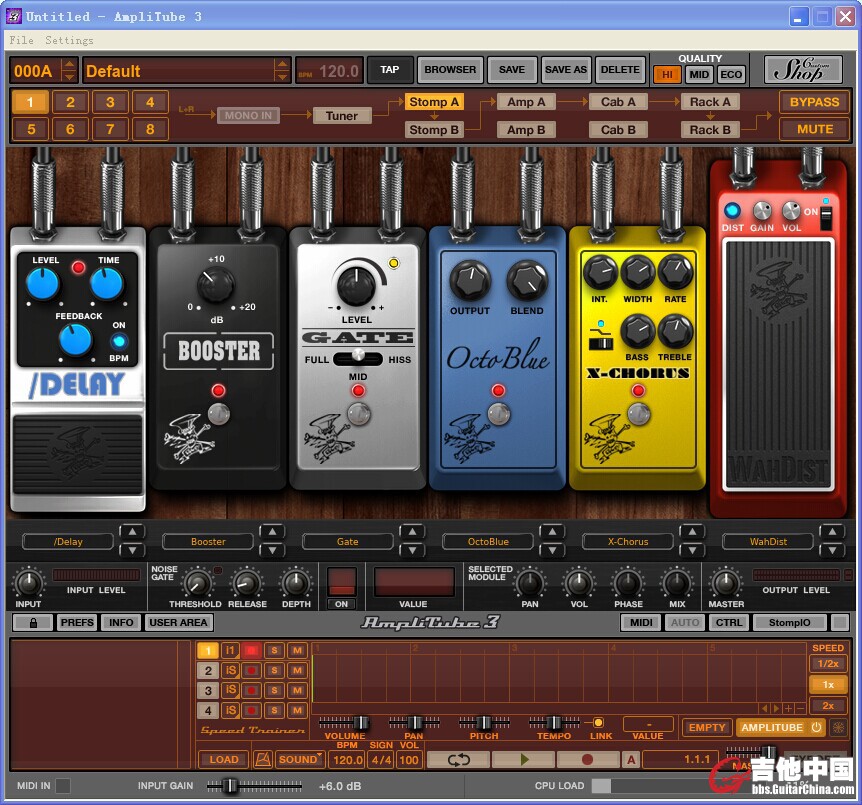Click the X-Chorus RATE knob

click(x=675, y=273)
